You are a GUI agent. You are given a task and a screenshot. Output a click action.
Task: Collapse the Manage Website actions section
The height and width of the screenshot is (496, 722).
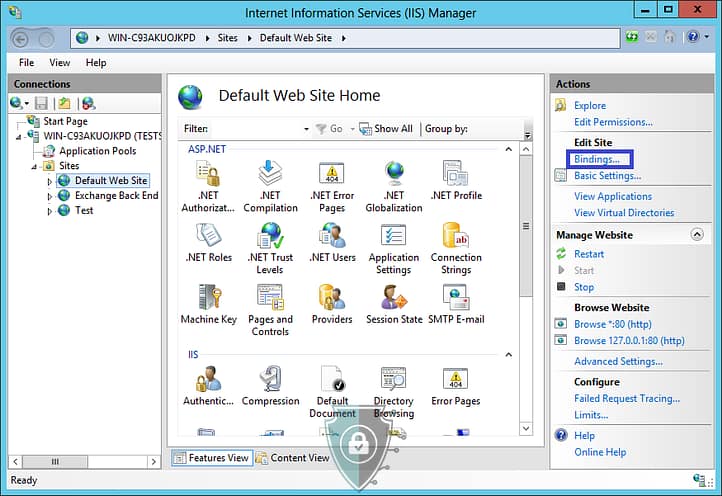coord(697,235)
